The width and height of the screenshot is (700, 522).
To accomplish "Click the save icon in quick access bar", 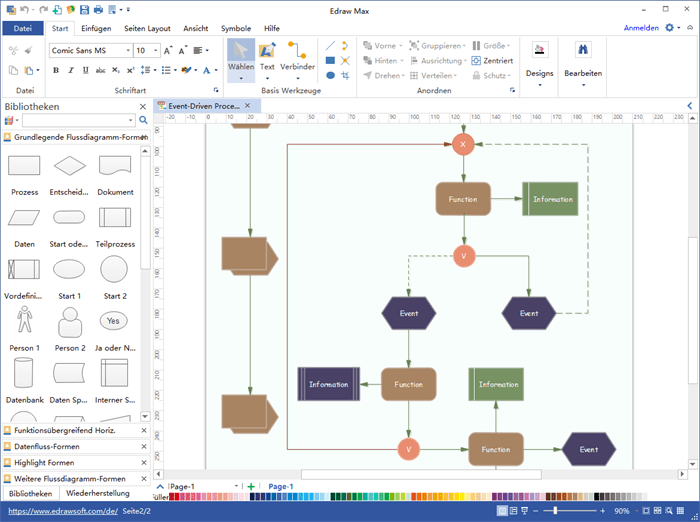I will click(x=84, y=9).
